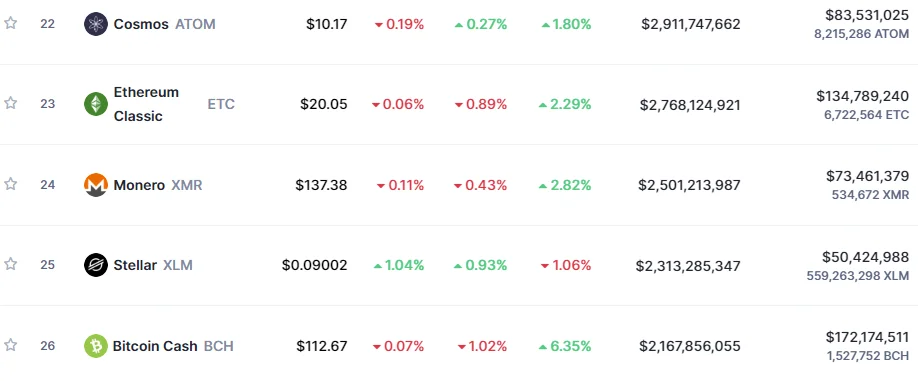Click Ethereum Classic volume $134,789,240
This screenshot has width=918, height=381.
click(x=862, y=96)
